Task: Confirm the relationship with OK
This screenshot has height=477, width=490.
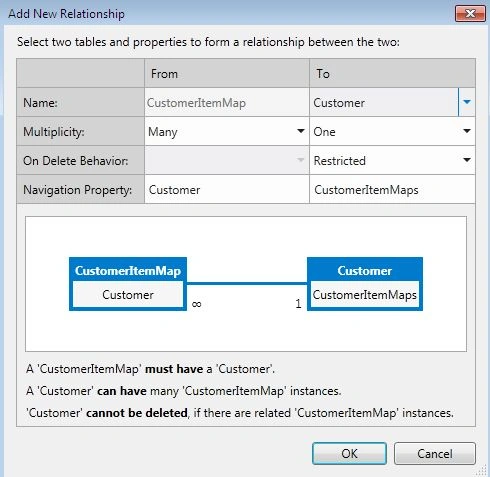Action: (x=349, y=453)
